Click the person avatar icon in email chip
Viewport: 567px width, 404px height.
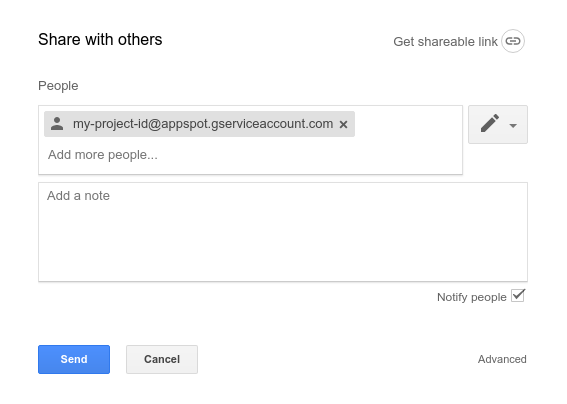click(57, 124)
